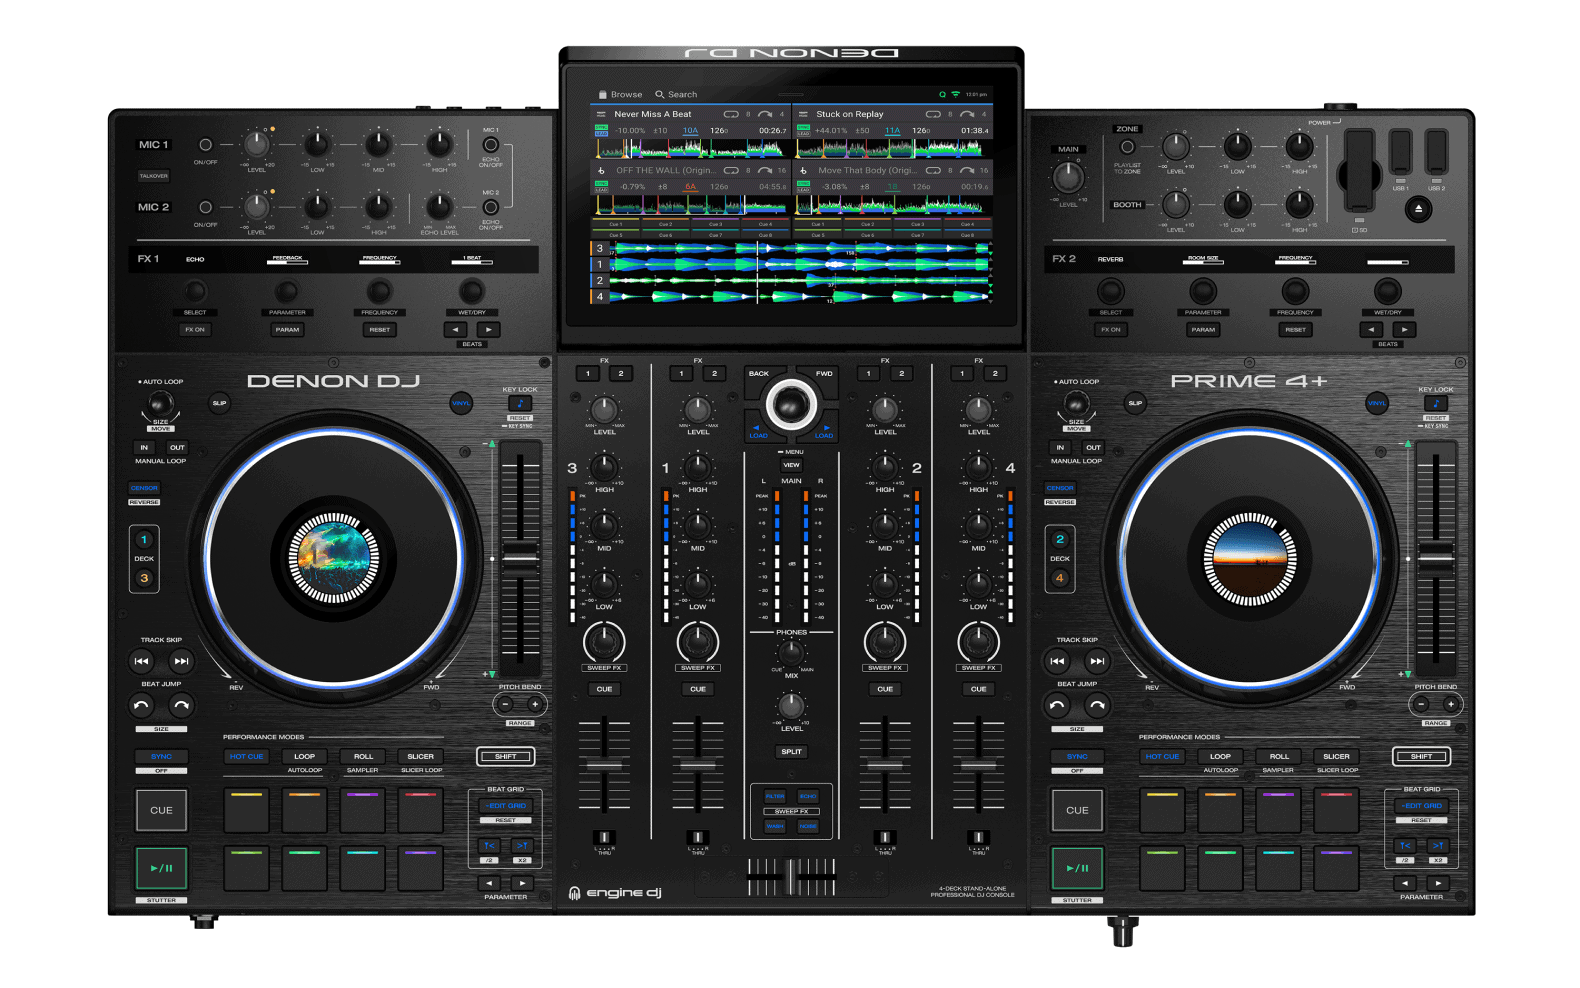The image size is (1580, 988).
Task: Tap the Wi-Fi status icon on the touchscreen
Action: tap(955, 94)
